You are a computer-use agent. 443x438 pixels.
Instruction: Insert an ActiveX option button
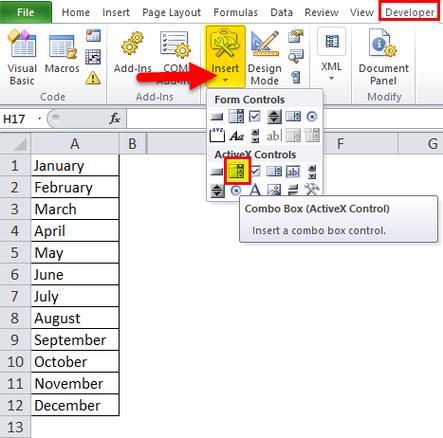pyautogui.click(x=236, y=191)
